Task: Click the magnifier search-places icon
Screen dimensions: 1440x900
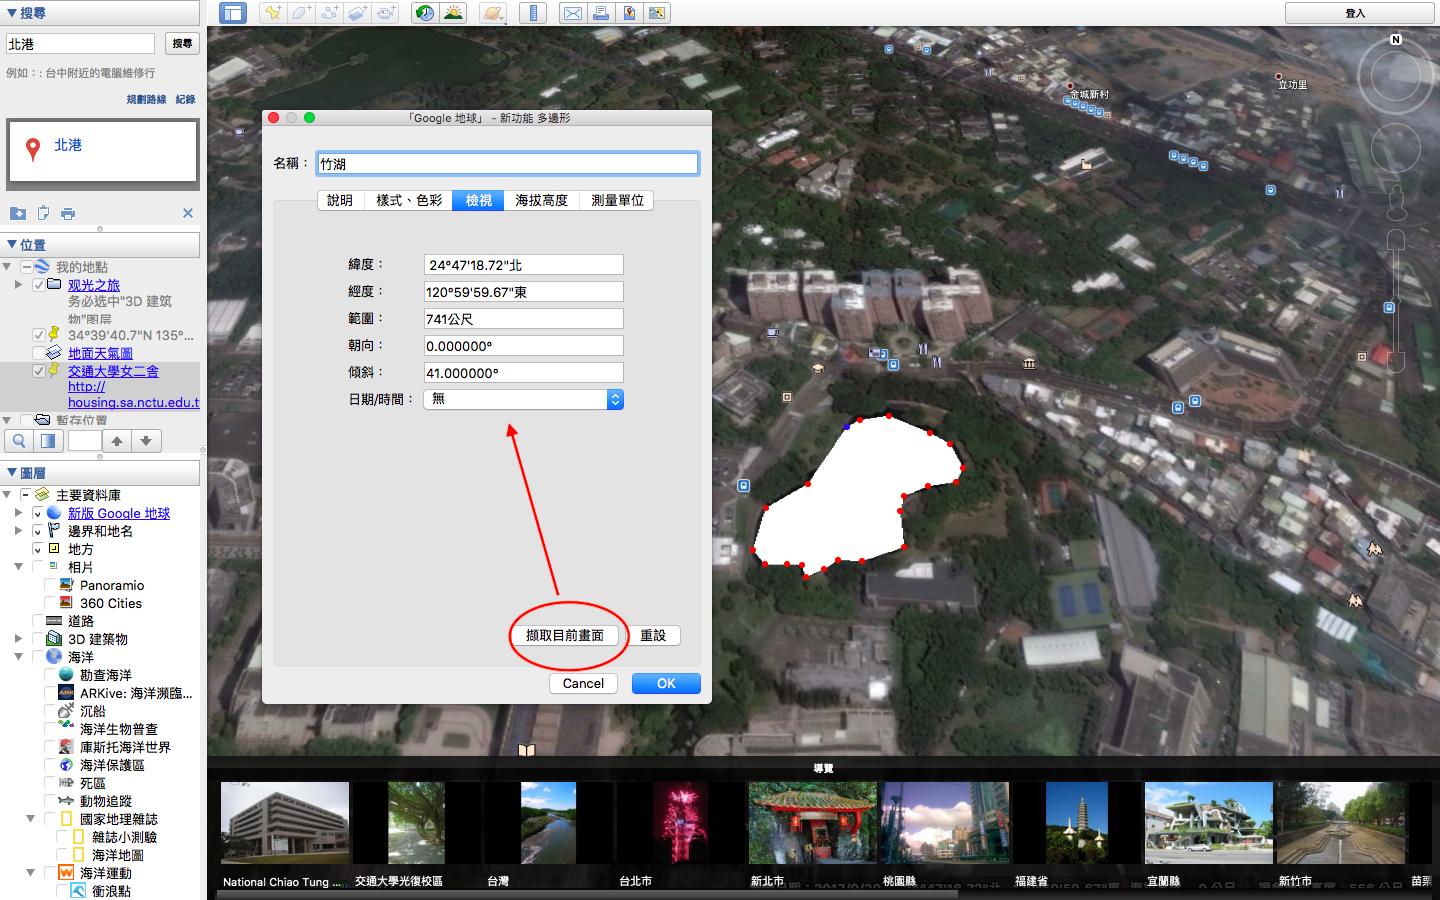Action: click(19, 441)
